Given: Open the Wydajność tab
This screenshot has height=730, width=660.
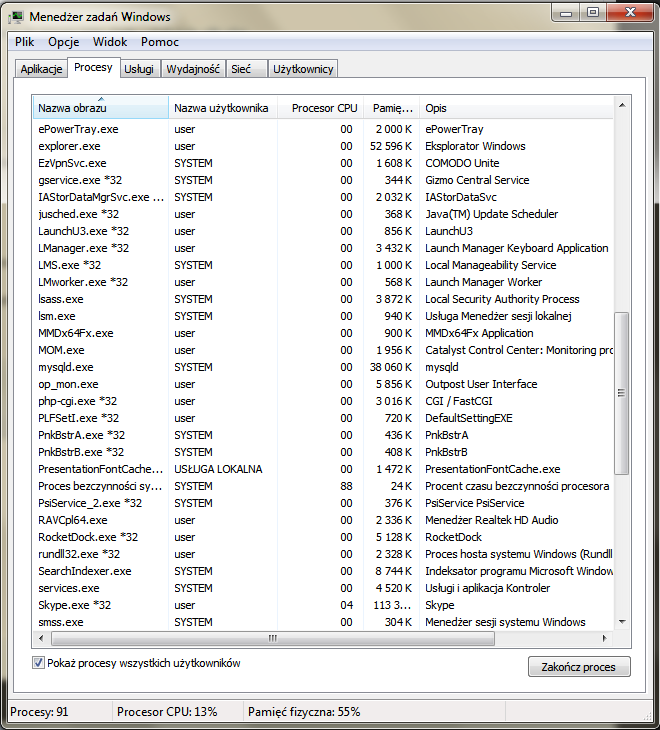Looking at the screenshot, I should [x=193, y=69].
